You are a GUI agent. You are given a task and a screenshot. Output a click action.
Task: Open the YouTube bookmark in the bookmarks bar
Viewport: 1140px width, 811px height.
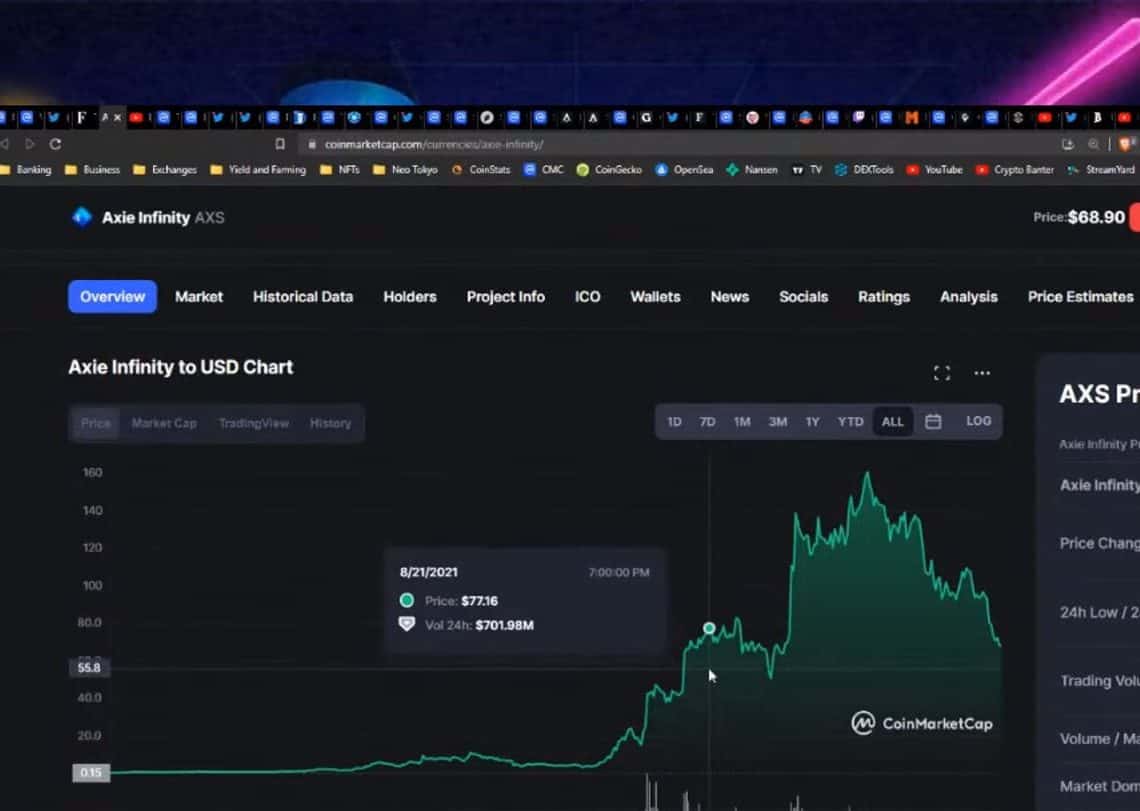(x=934, y=169)
